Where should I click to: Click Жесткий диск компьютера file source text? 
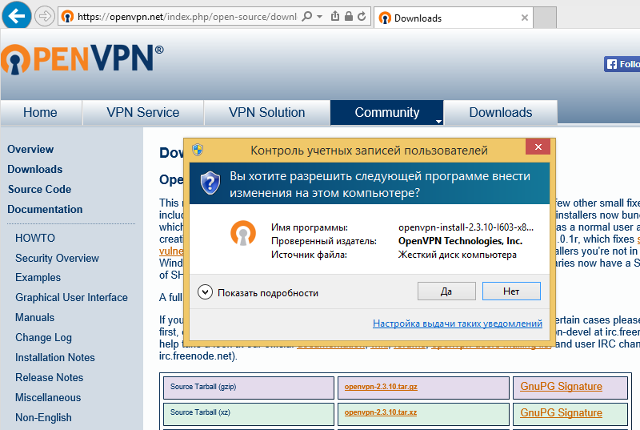point(457,255)
